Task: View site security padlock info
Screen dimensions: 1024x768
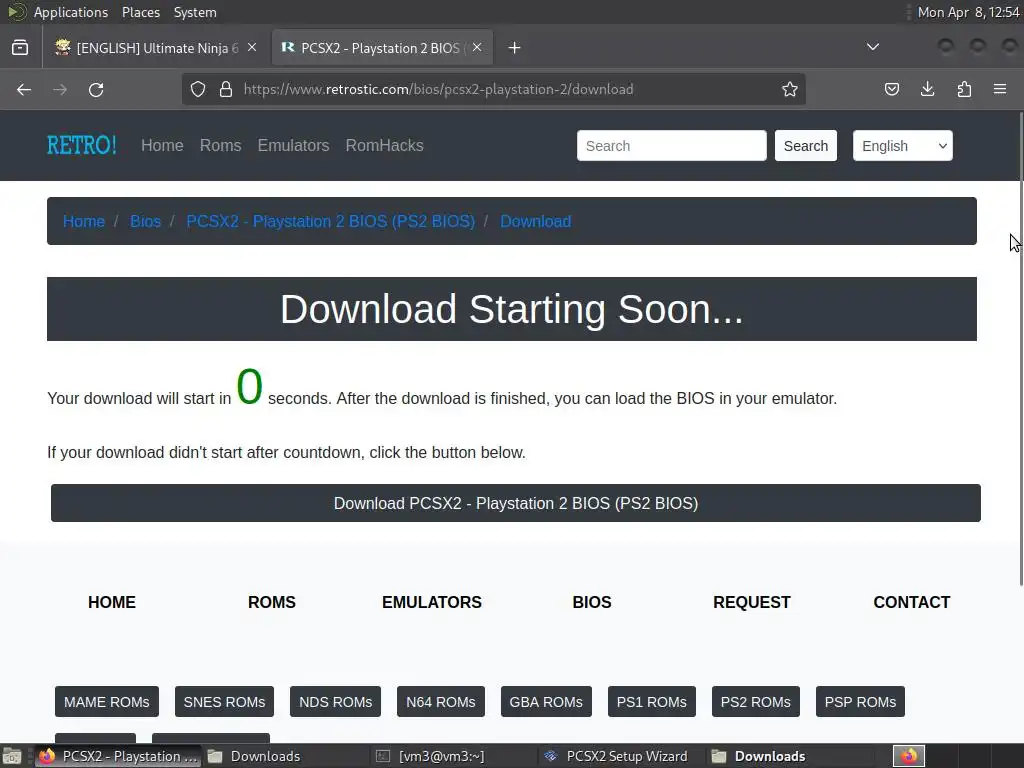Action: coord(226,89)
